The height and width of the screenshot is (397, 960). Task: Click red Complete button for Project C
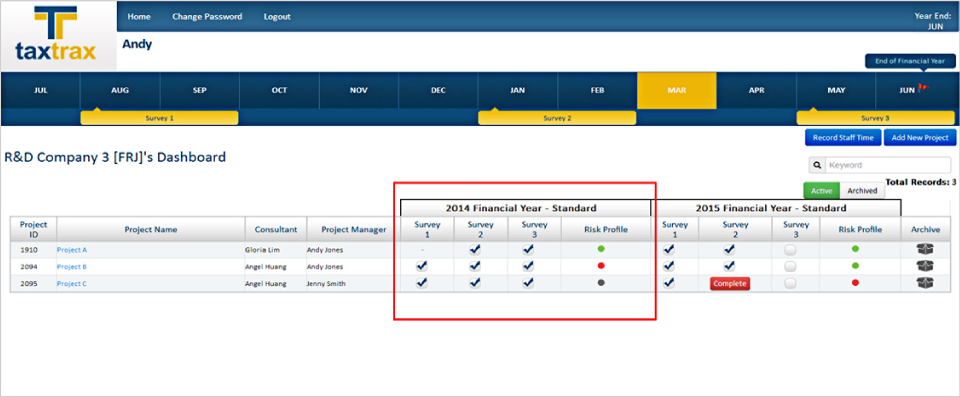pos(730,283)
